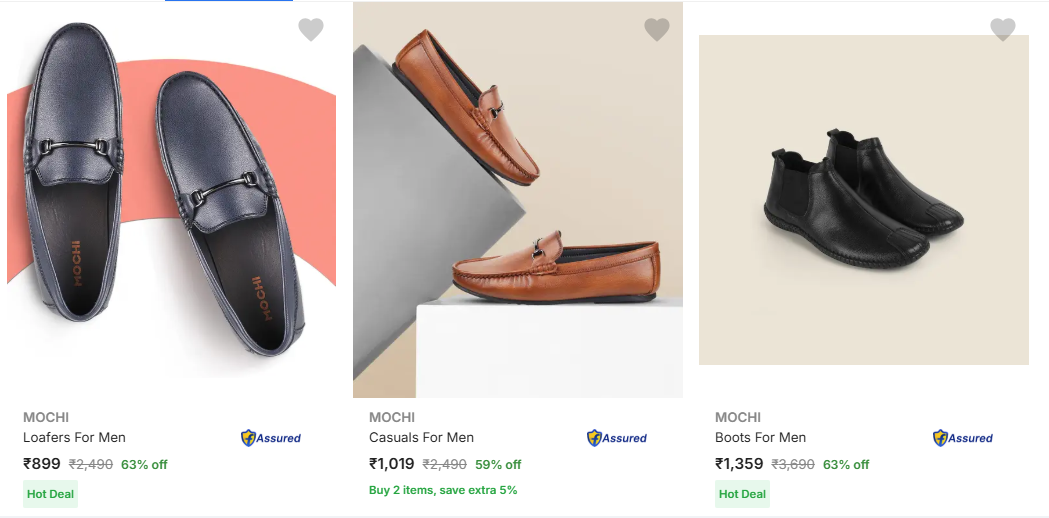The width and height of the screenshot is (1049, 518).
Task: Click the Buy 2 items, save extra 5% offer
Action: (443, 490)
